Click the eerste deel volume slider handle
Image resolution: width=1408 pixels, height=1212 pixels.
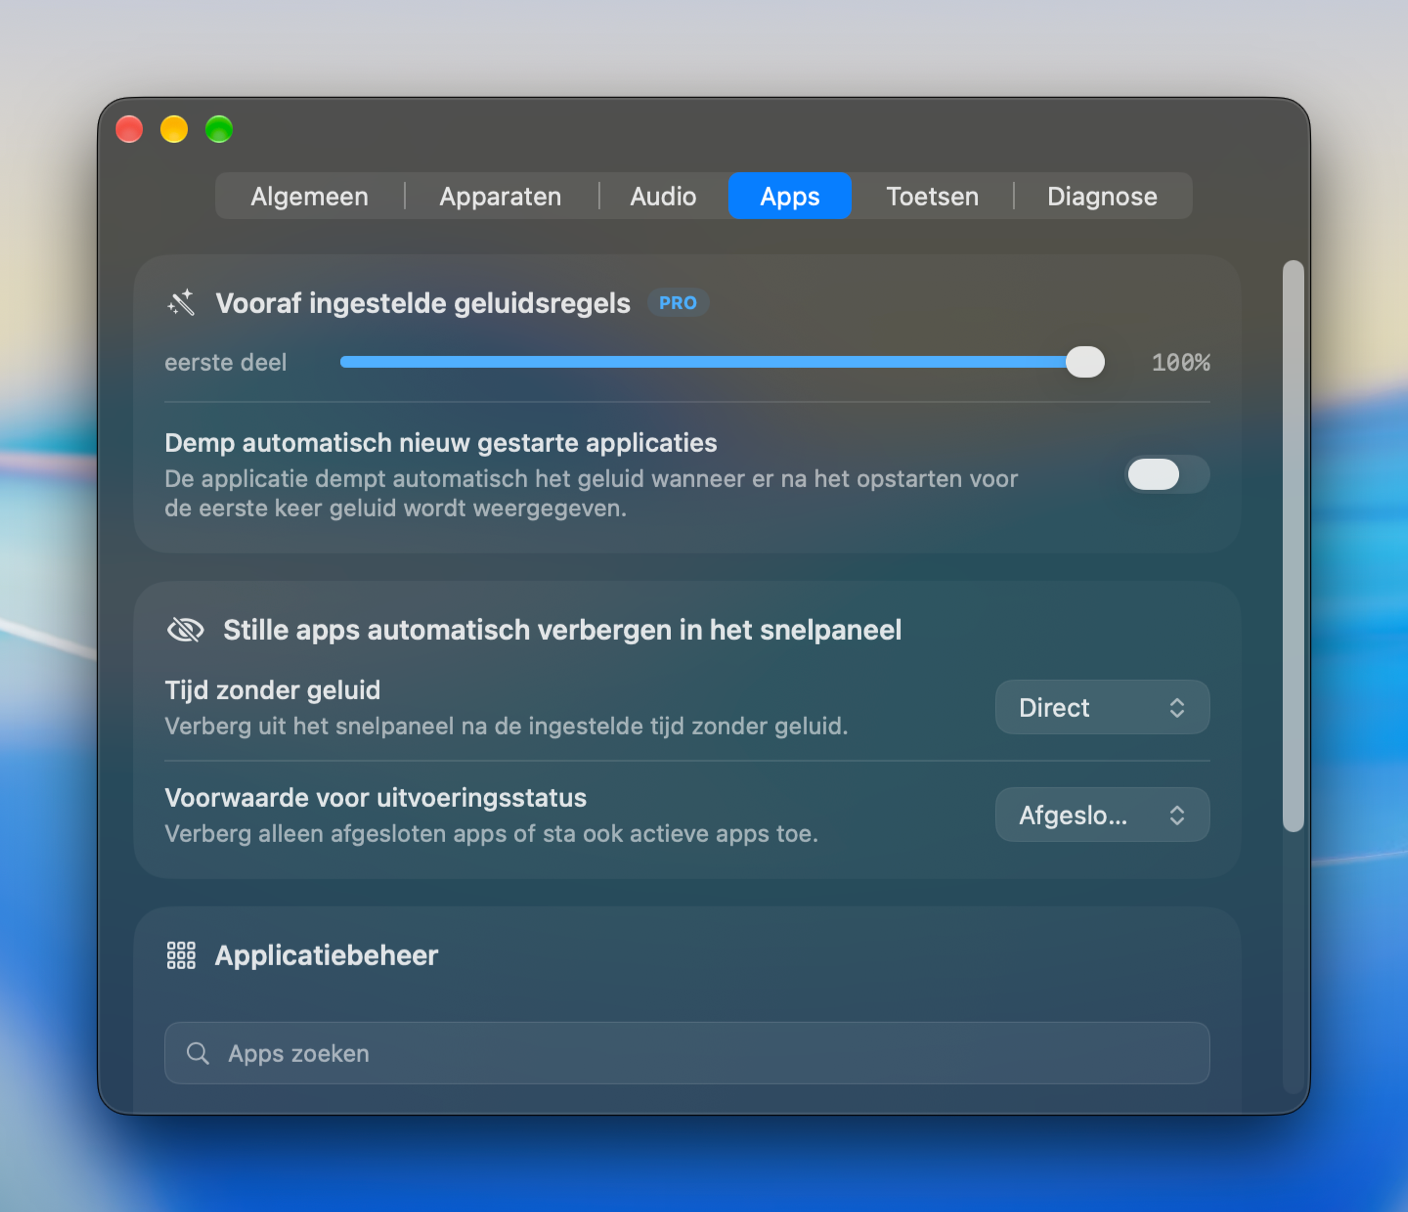1085,362
